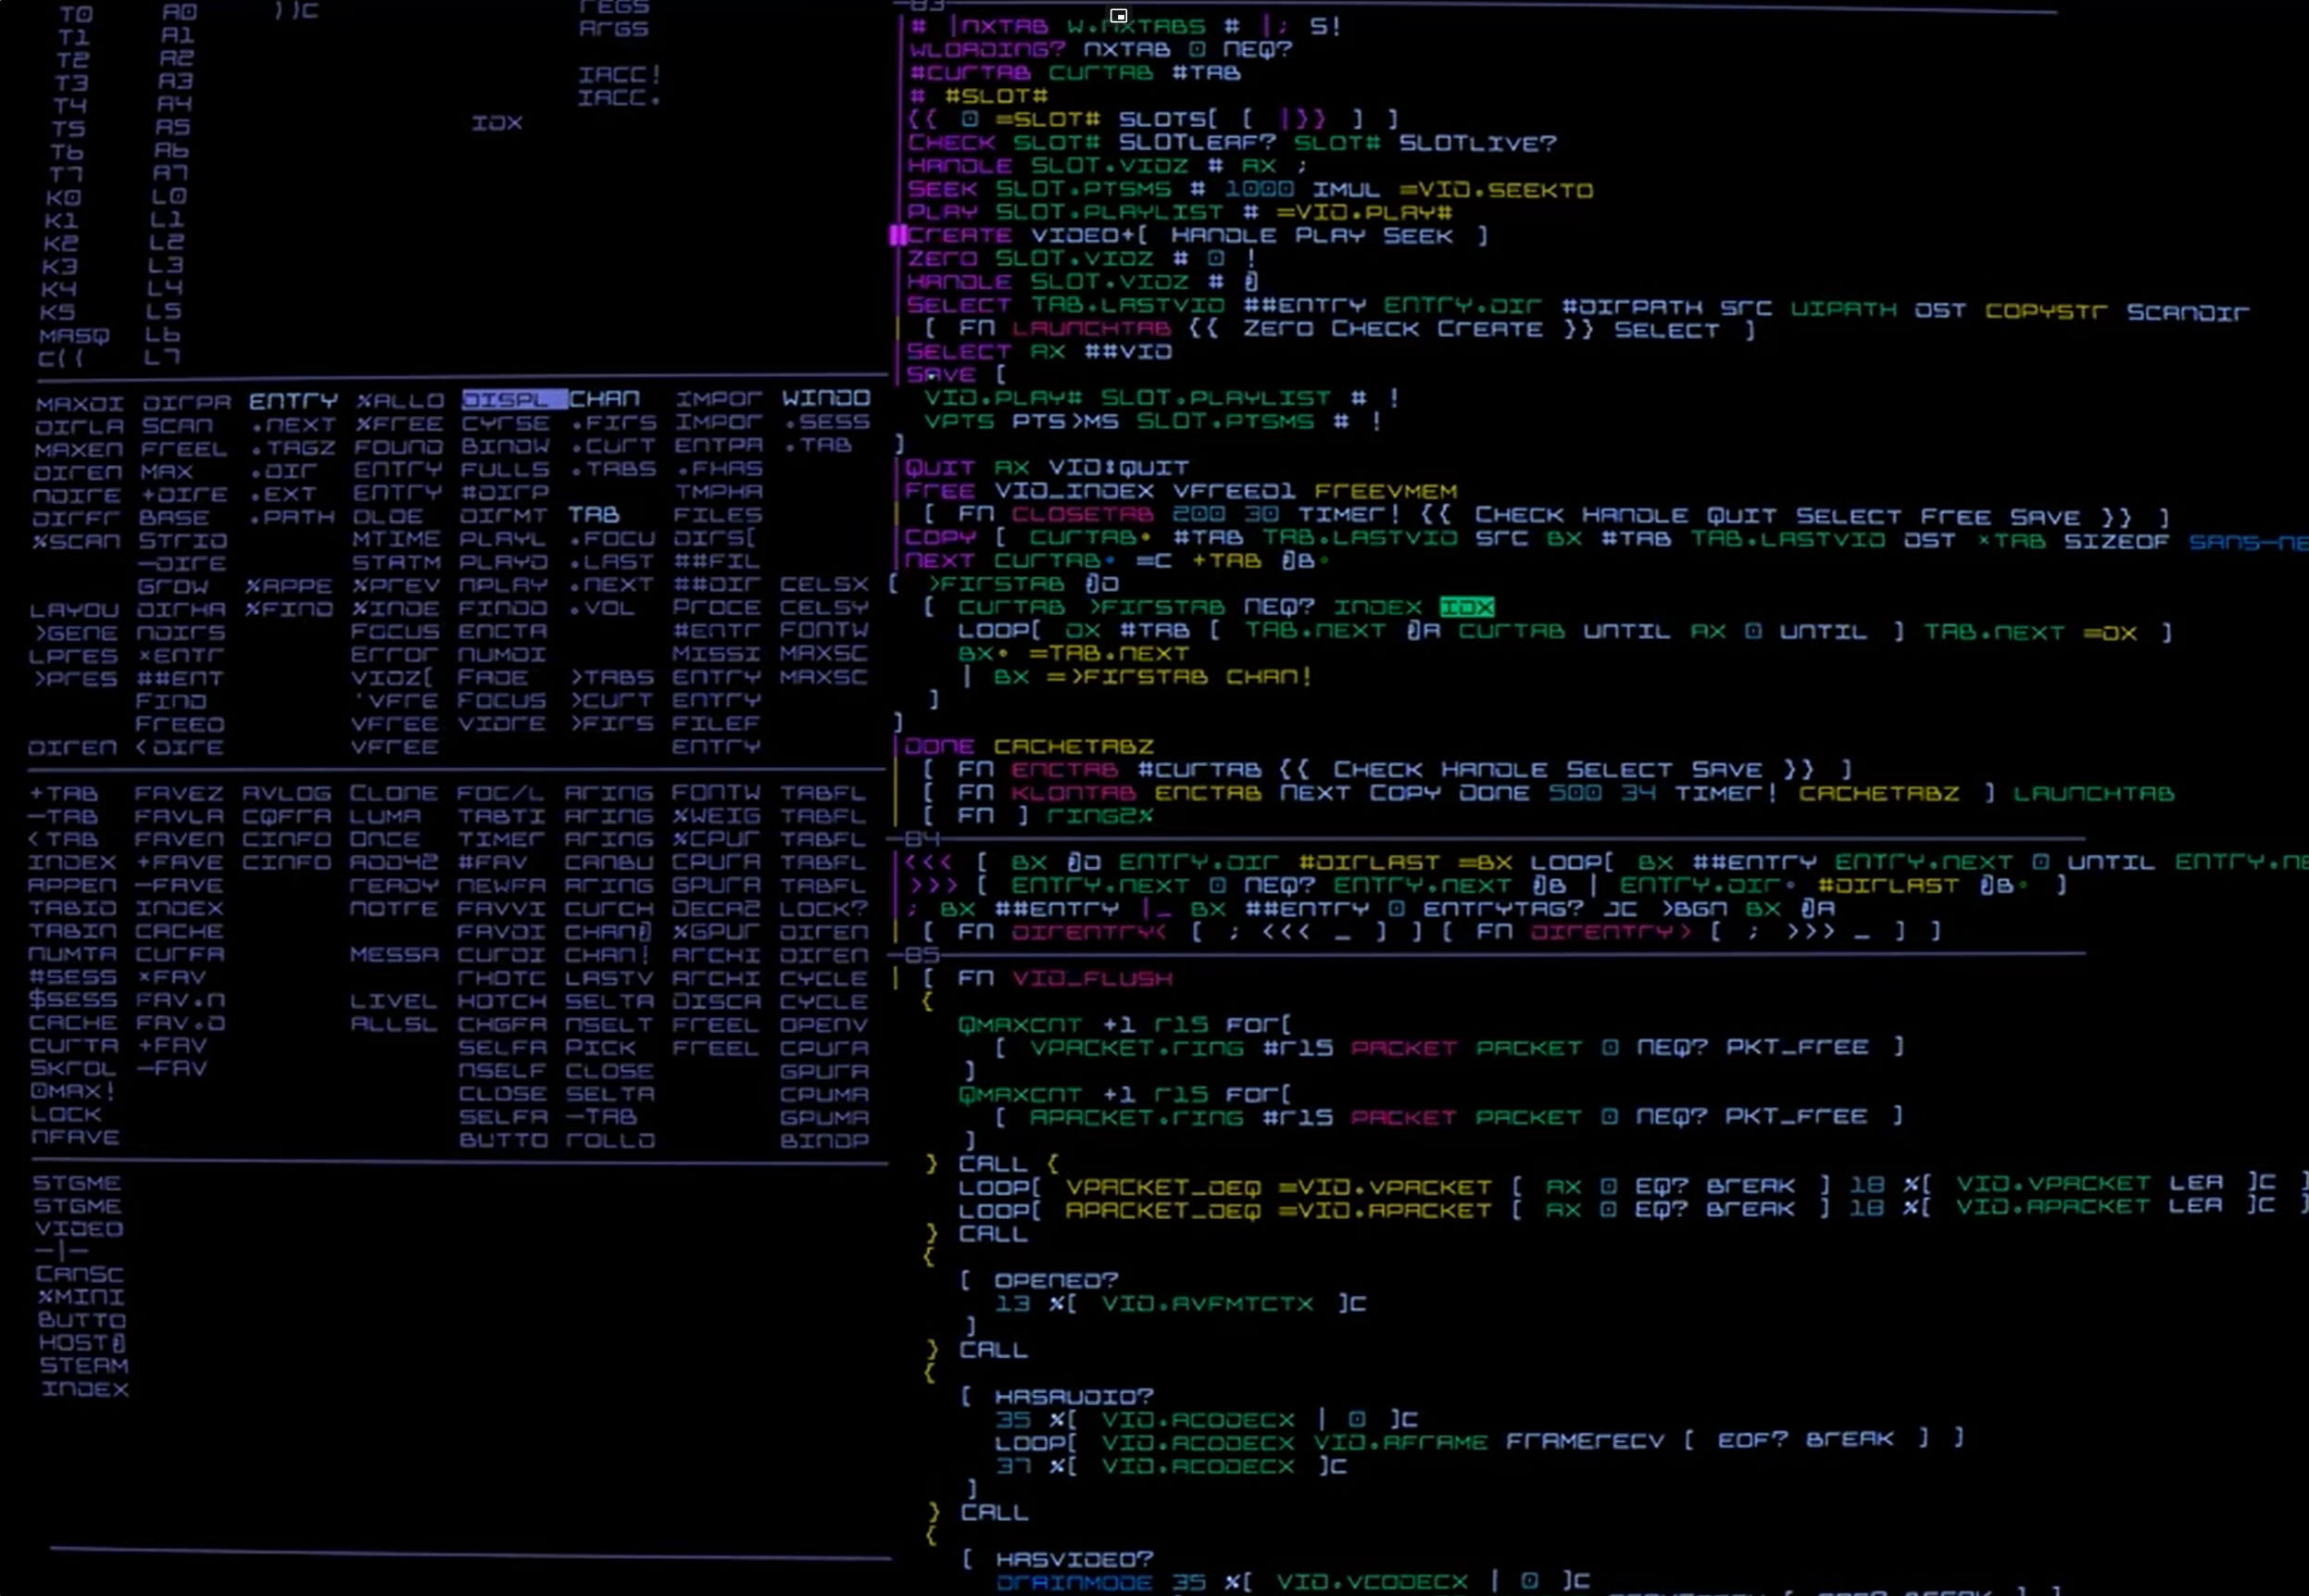Click the red CLOSETAB function name
This screenshot has height=1596, width=2309.
(x=1082, y=515)
